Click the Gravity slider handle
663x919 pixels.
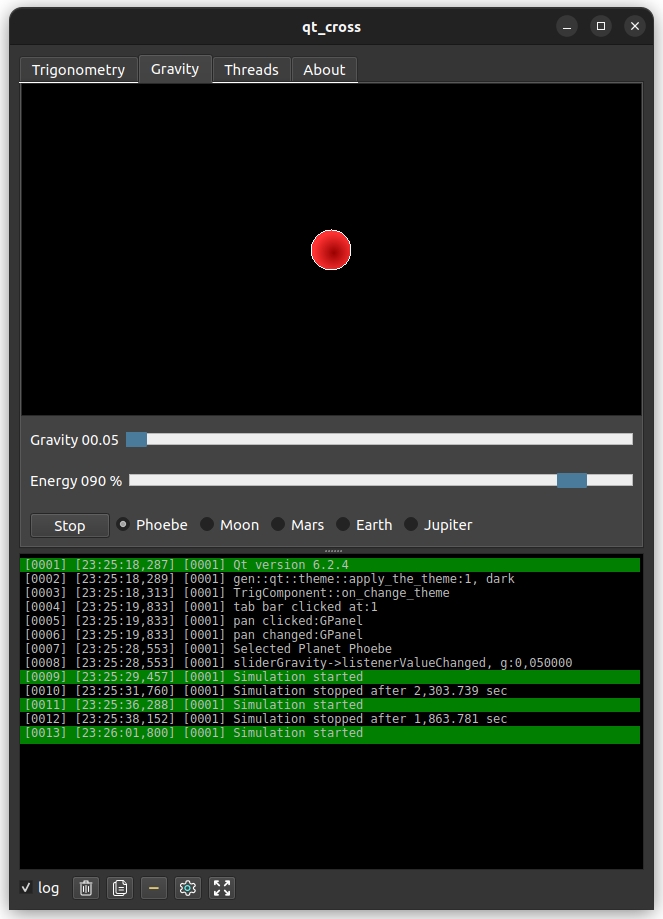click(x=137, y=439)
